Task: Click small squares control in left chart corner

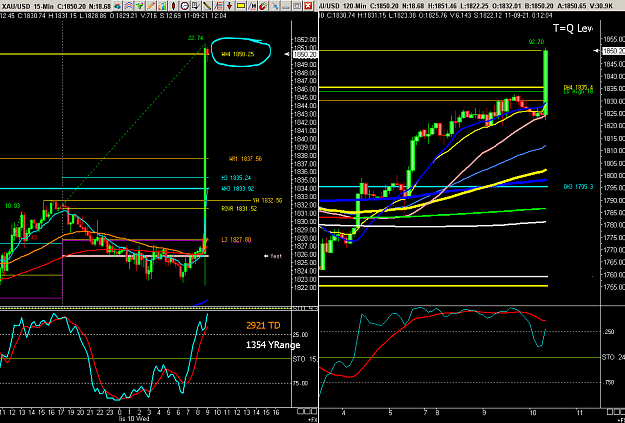Action: [x=306, y=411]
